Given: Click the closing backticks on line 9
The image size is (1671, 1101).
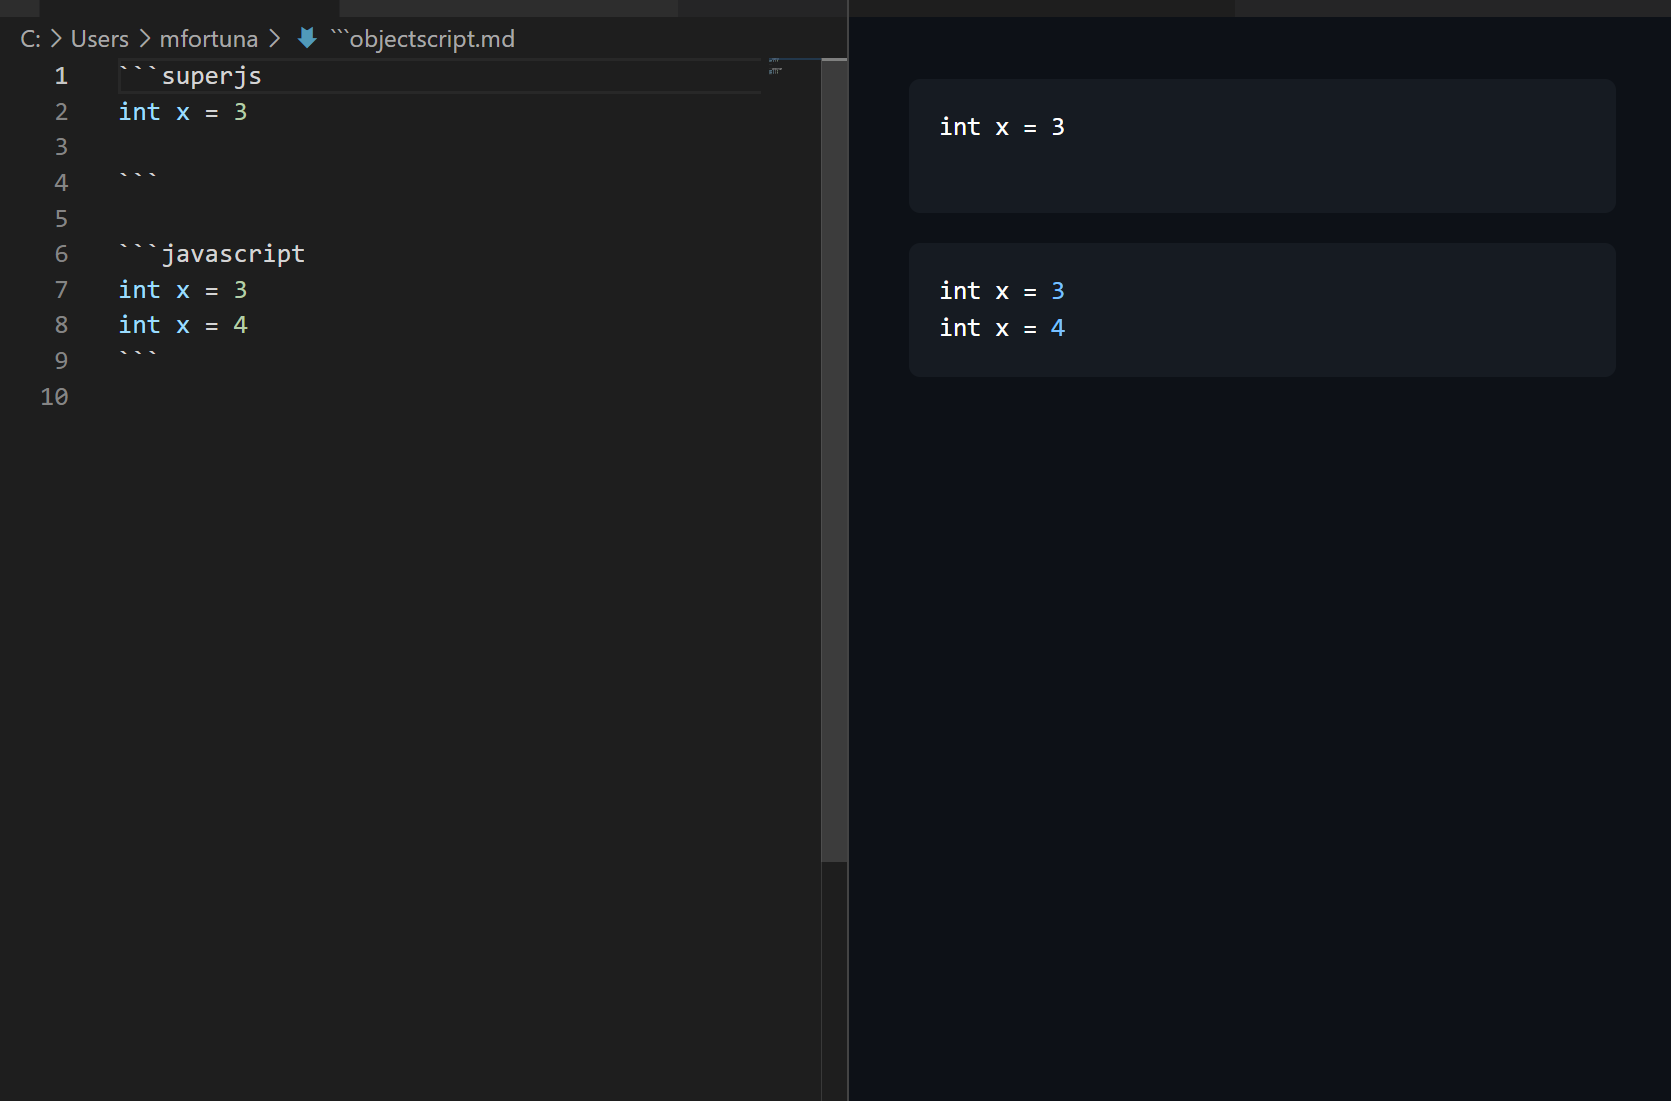Looking at the screenshot, I should click(138, 356).
